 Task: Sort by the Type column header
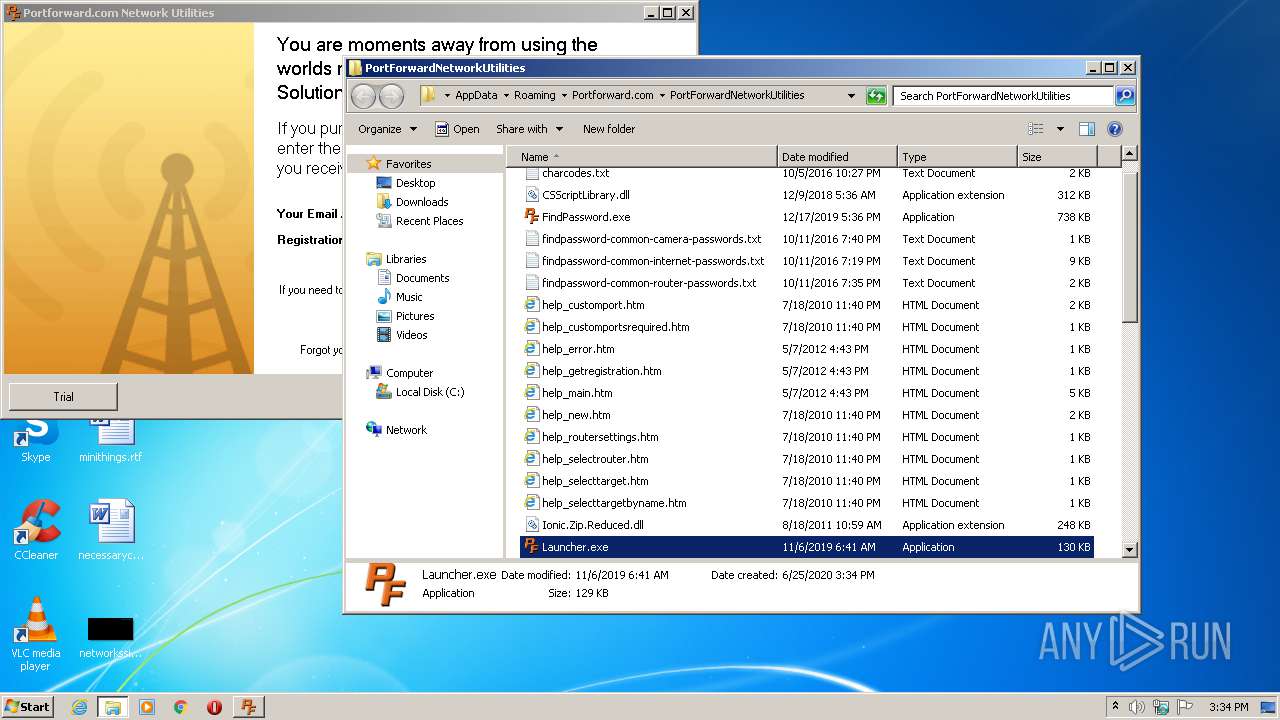pyautogui.click(x=957, y=157)
